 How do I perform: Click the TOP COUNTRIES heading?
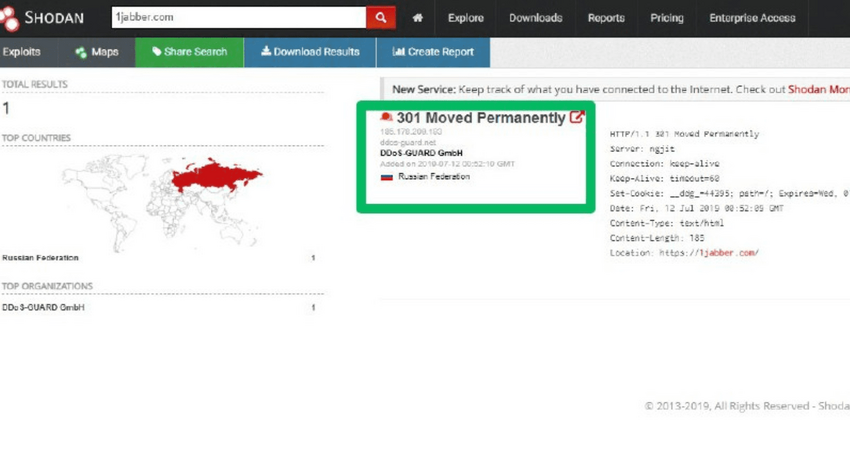tap(36, 138)
